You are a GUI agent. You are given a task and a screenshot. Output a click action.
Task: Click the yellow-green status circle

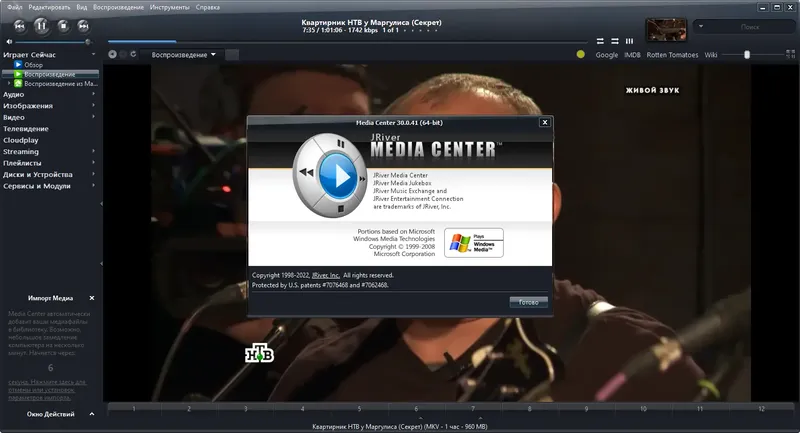581,54
